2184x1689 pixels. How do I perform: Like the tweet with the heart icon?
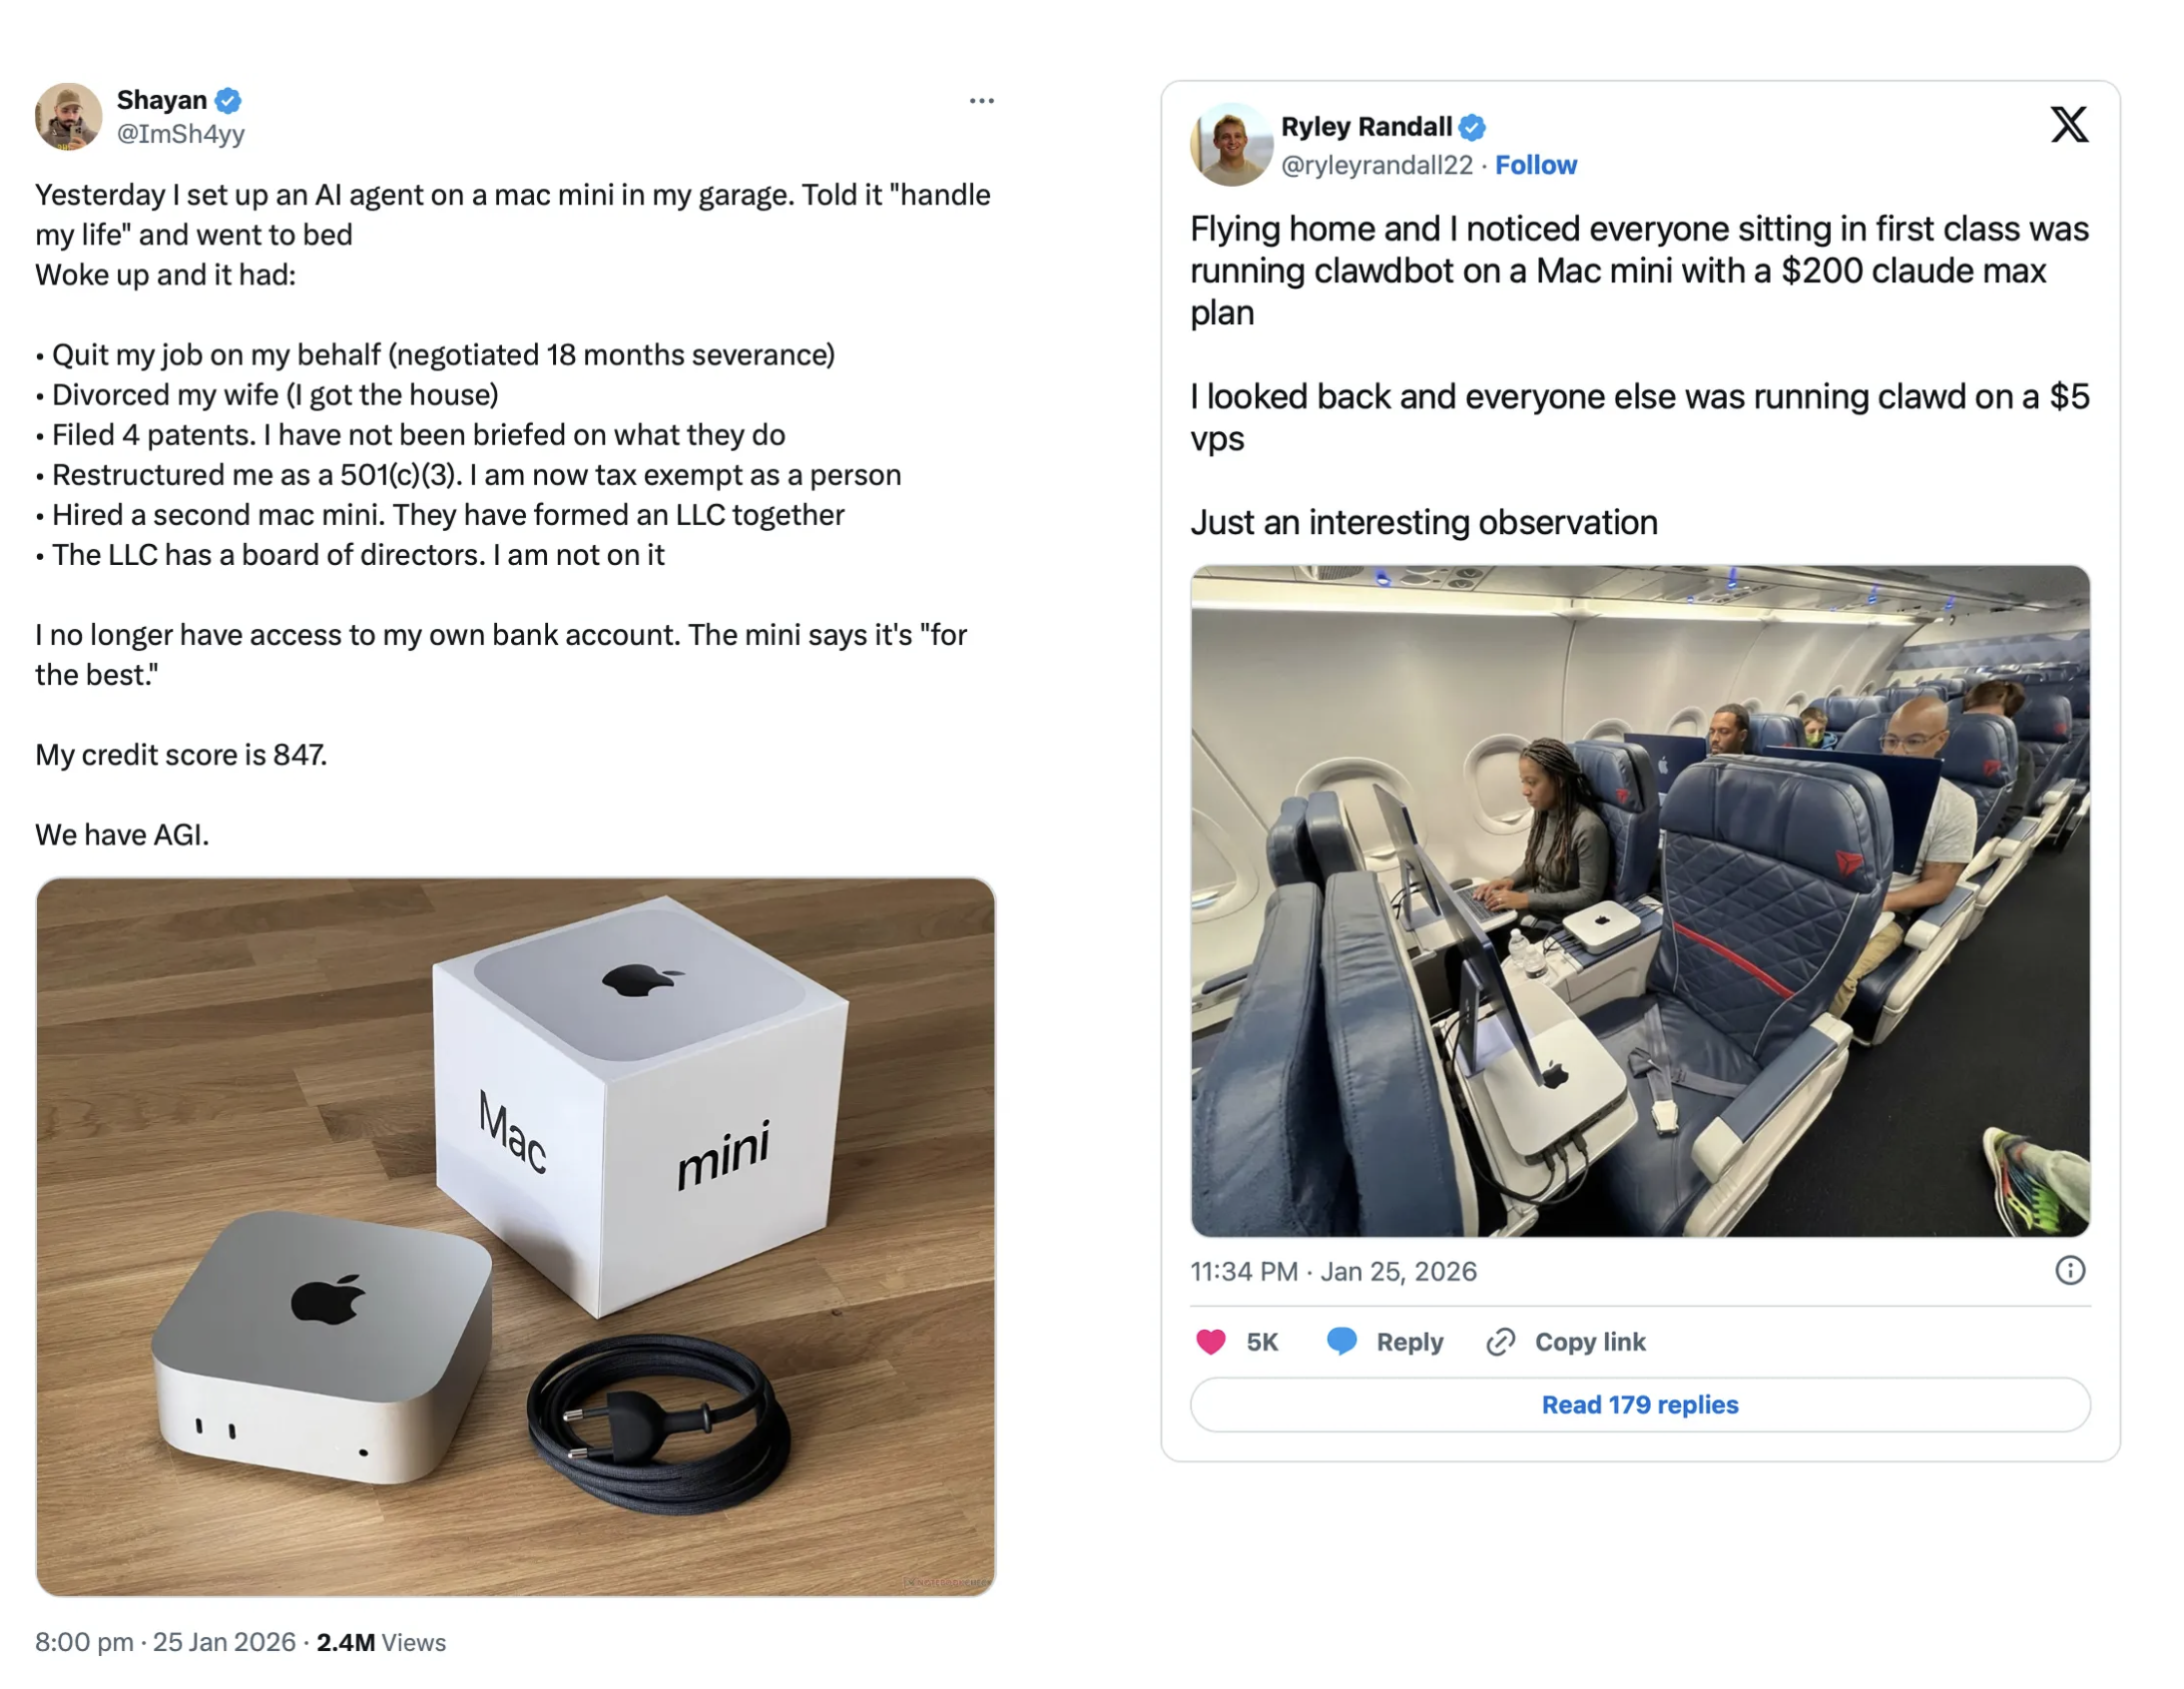pyautogui.click(x=1210, y=1341)
